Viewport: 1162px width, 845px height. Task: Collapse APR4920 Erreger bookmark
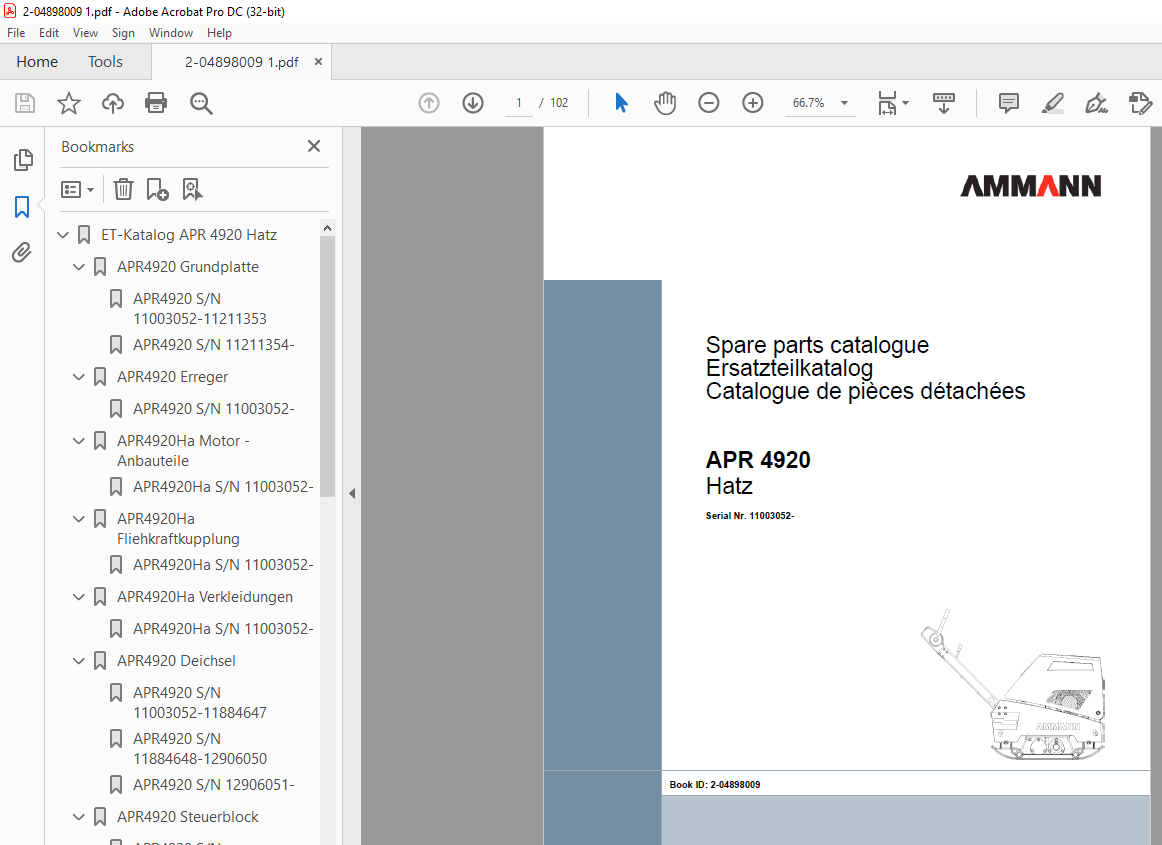(x=79, y=377)
